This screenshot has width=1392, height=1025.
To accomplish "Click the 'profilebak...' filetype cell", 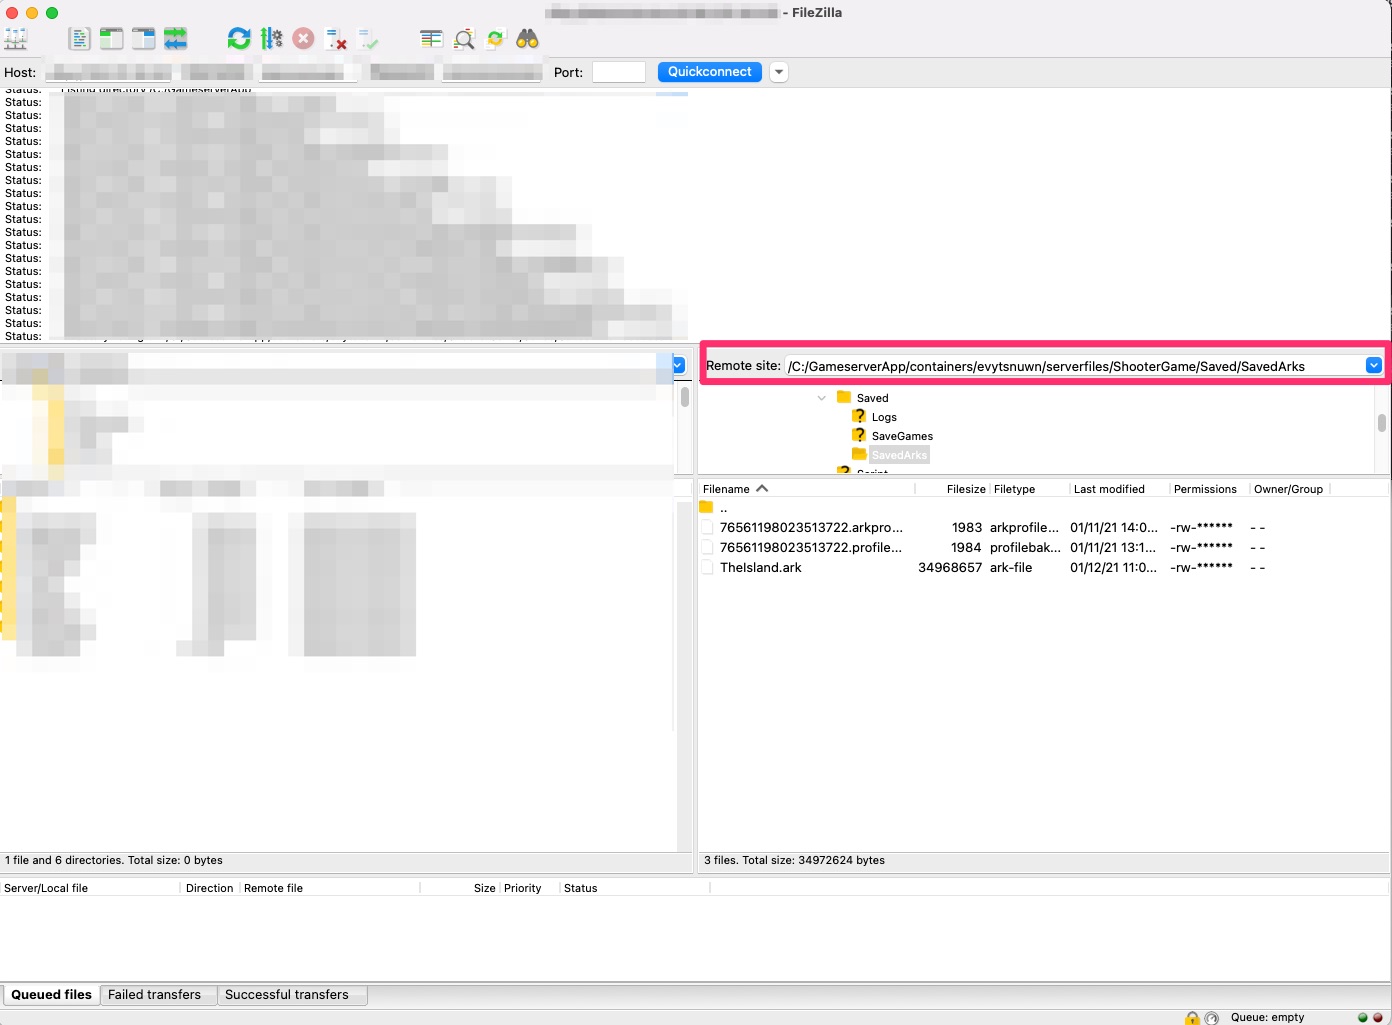I will tap(1025, 547).
